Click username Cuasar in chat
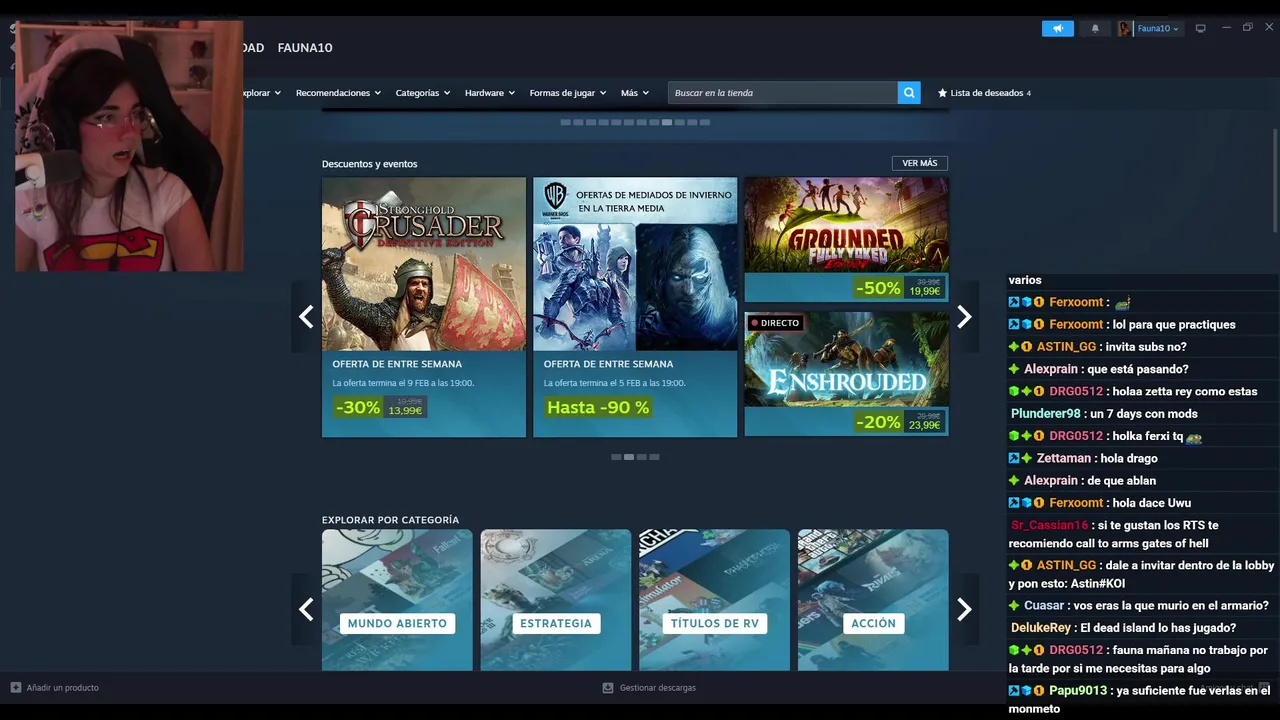The image size is (1280, 720). tap(1044, 606)
